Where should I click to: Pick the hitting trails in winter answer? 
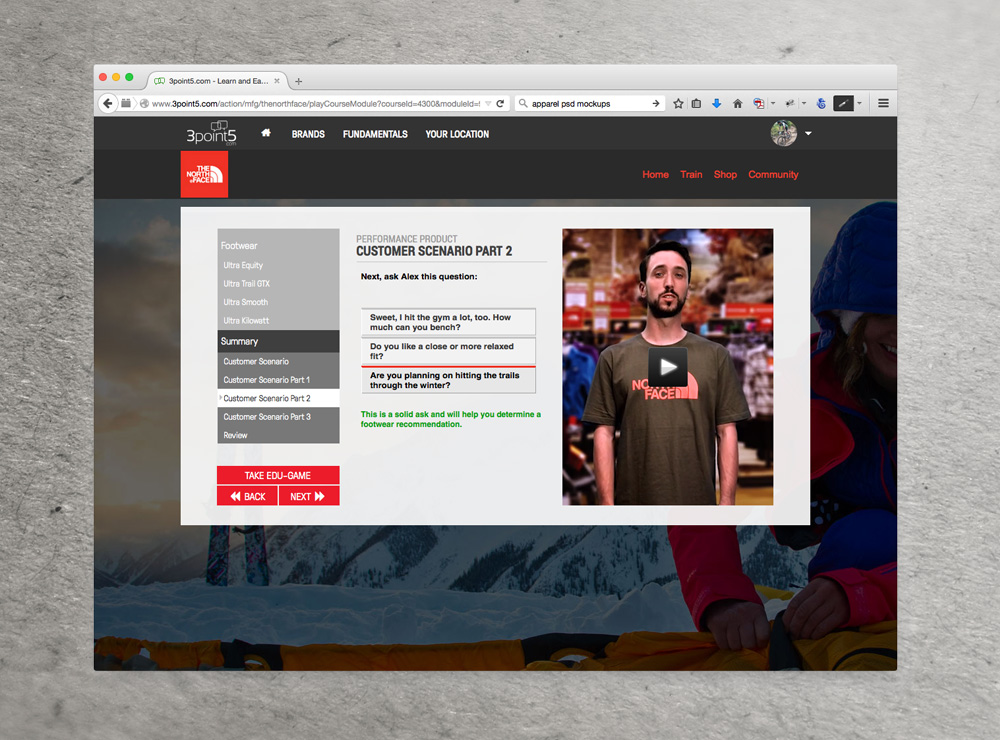coord(448,380)
